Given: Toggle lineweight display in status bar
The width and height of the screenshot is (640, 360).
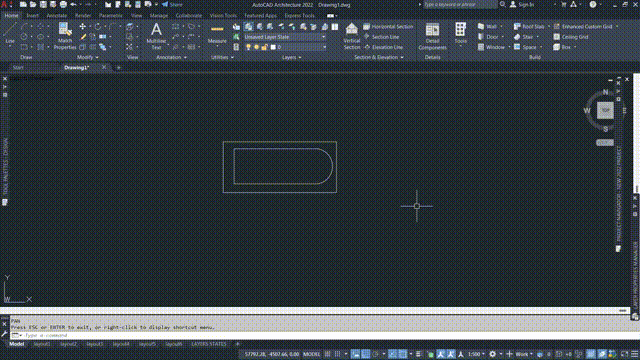Looking at the screenshot, I should [418, 354].
